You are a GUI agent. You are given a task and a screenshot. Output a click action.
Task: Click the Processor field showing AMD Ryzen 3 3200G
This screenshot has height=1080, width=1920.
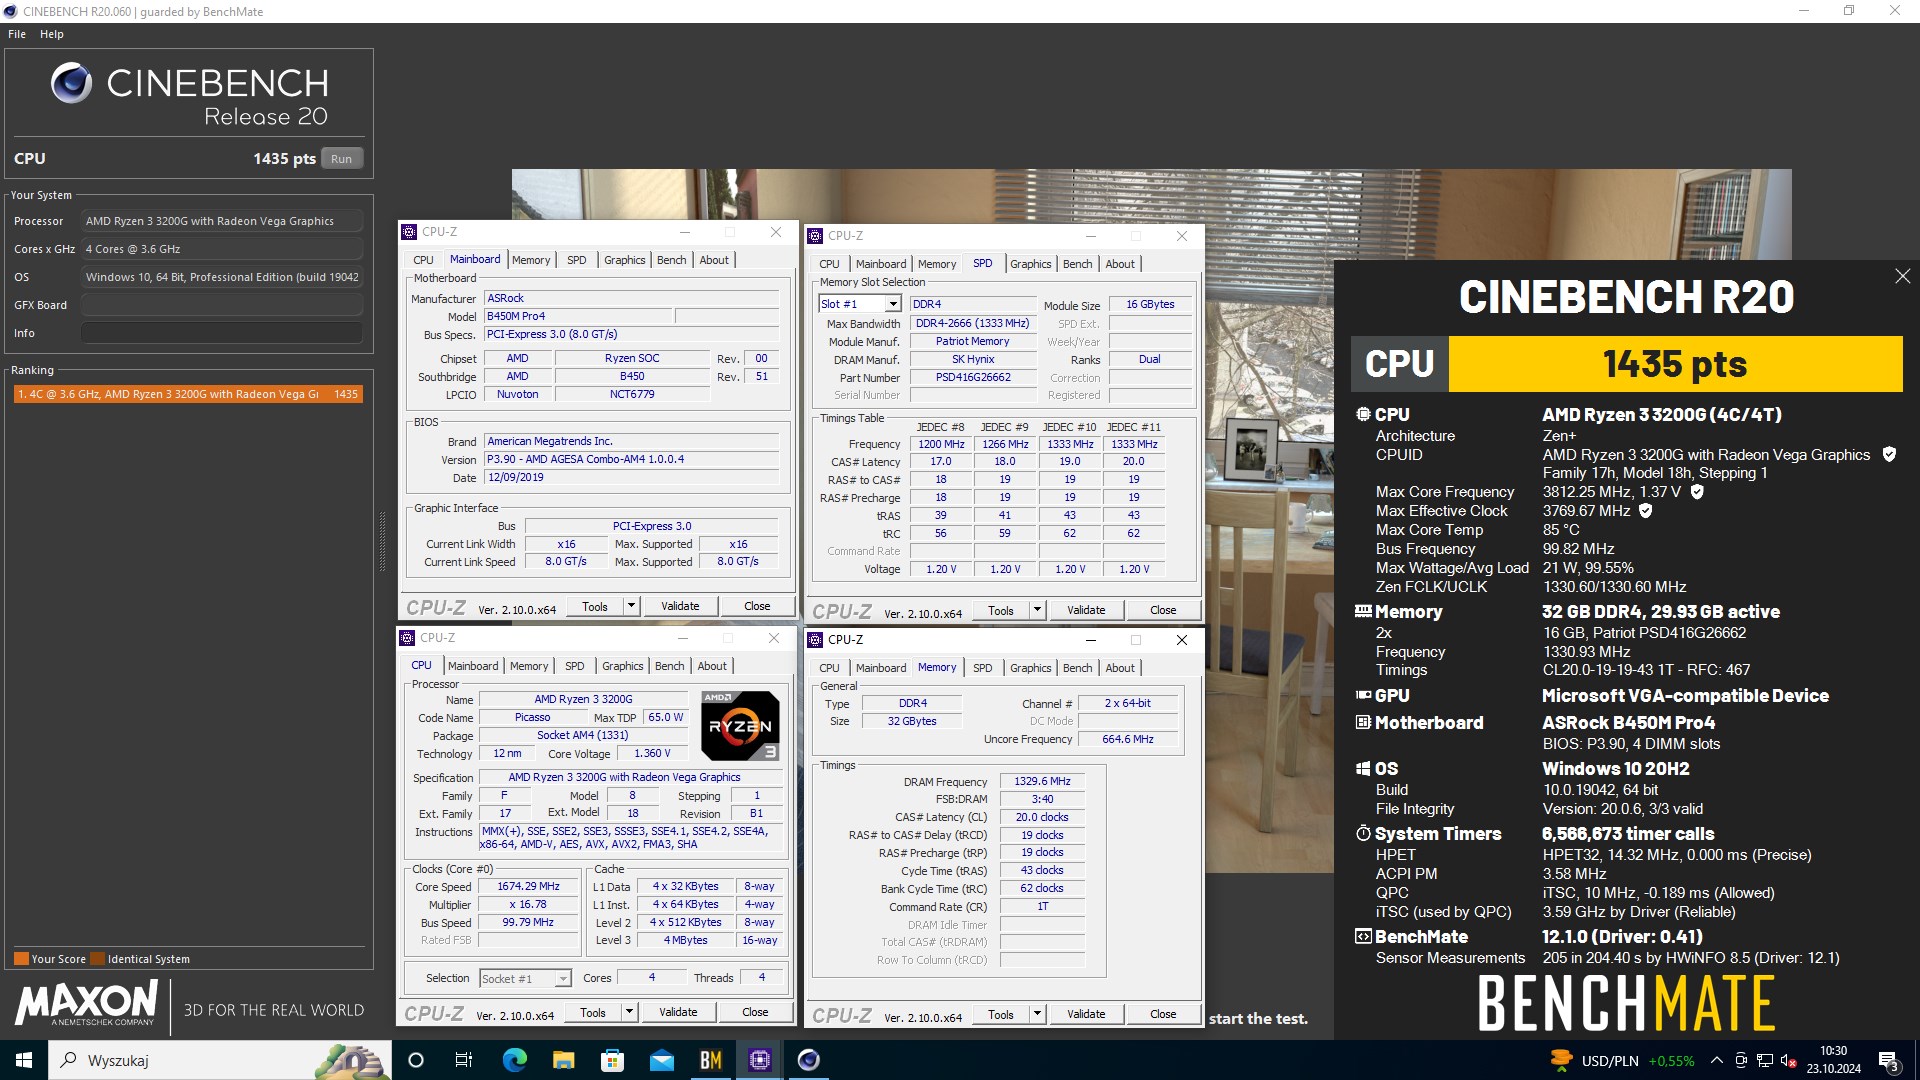pos(221,221)
